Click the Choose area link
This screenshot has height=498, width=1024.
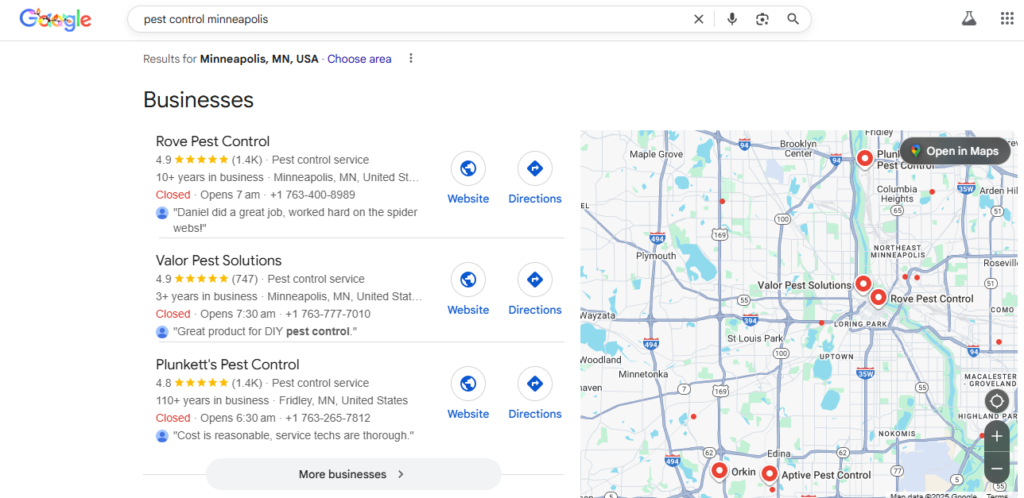[x=359, y=59]
